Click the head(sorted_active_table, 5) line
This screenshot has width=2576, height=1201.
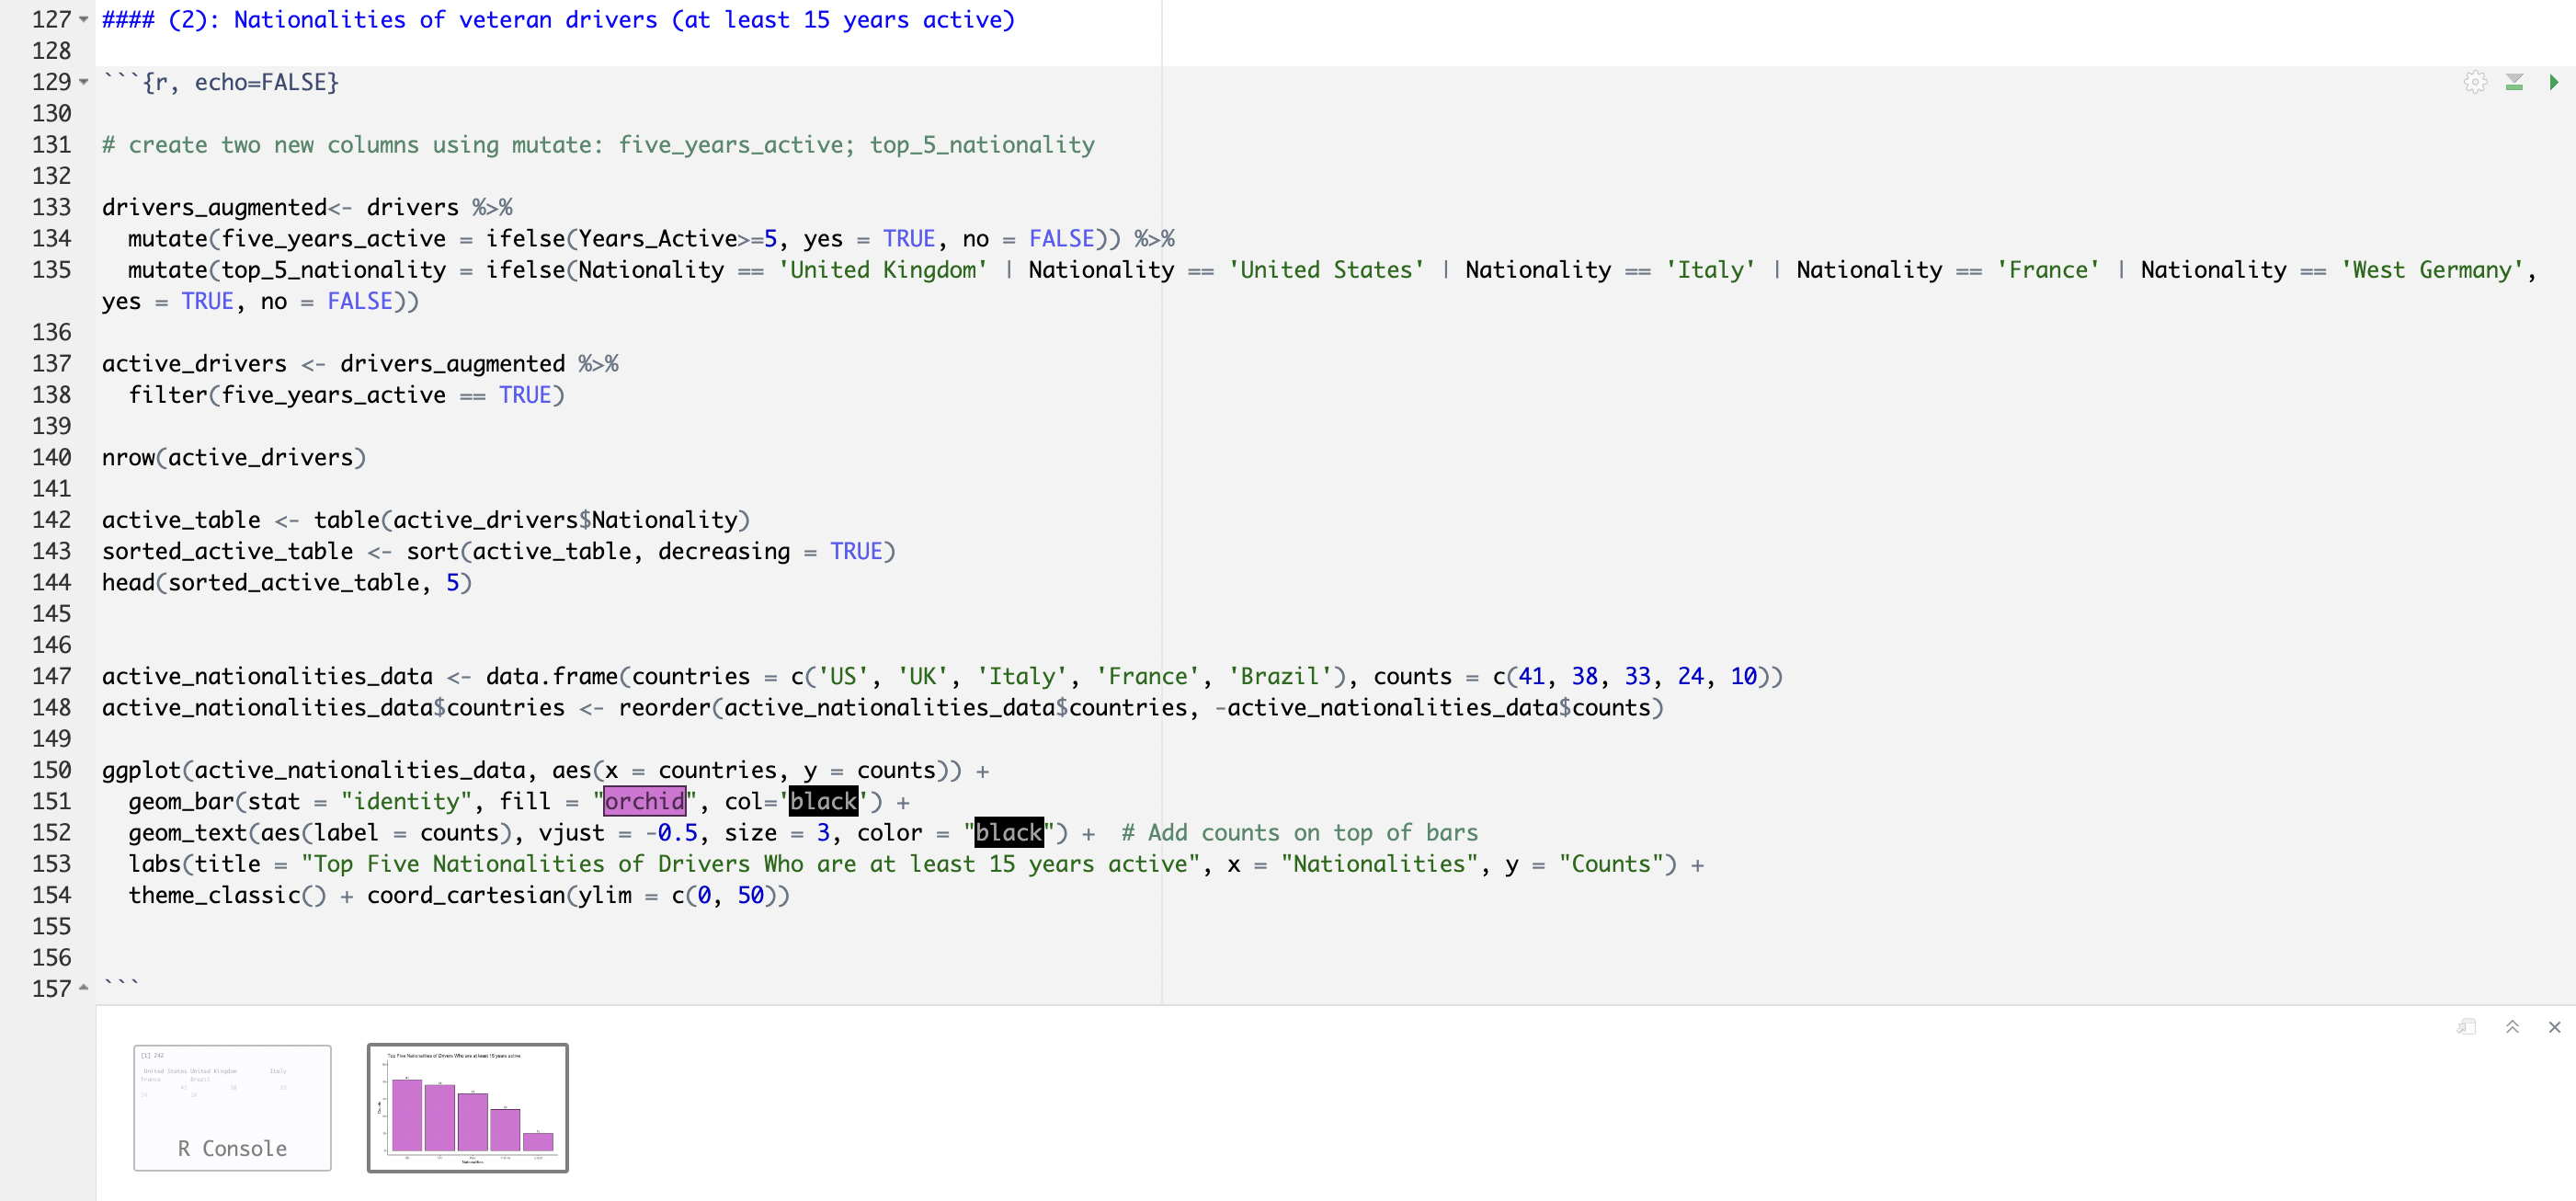point(286,583)
